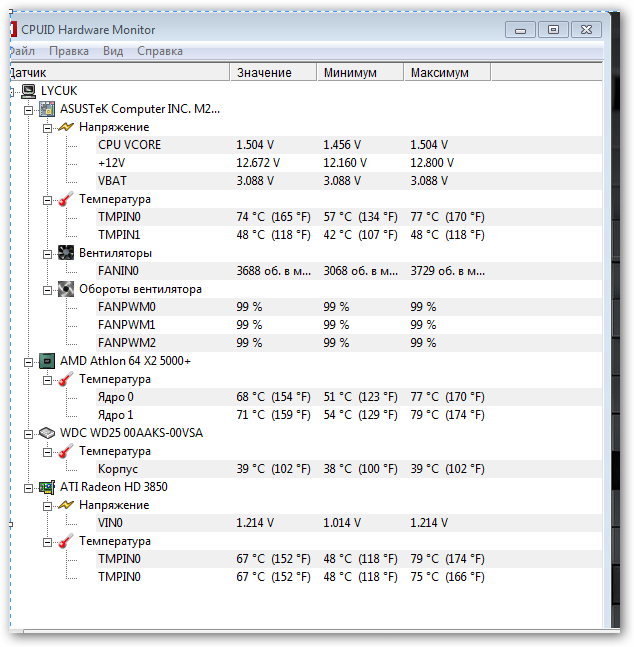Click the Максимум column header
The width and height of the screenshot is (634, 647).
coord(447,73)
